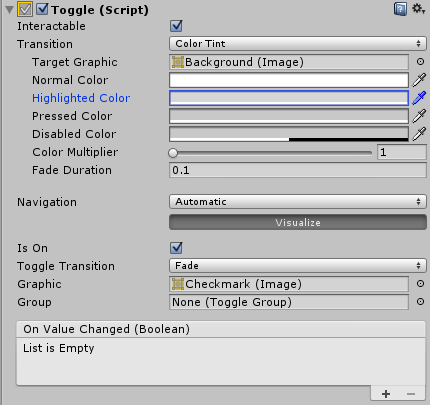
Task: Open the component settings gear menu
Action: 418,9
